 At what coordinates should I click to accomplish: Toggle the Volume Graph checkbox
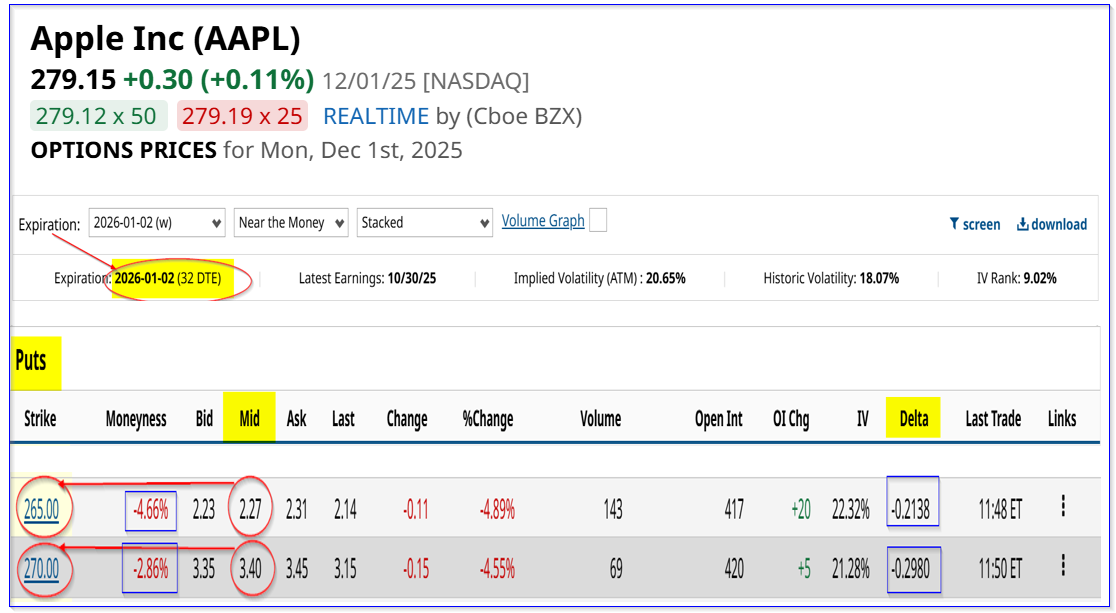[598, 221]
